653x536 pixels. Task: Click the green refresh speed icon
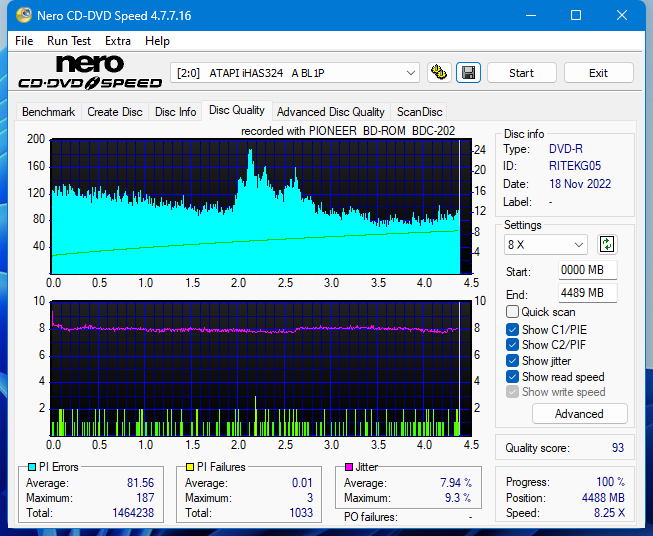(x=607, y=244)
